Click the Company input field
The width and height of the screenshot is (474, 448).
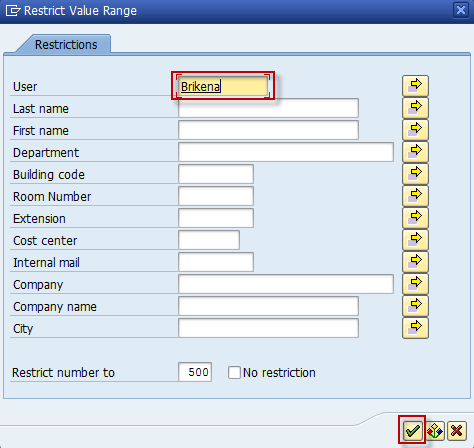(286, 284)
